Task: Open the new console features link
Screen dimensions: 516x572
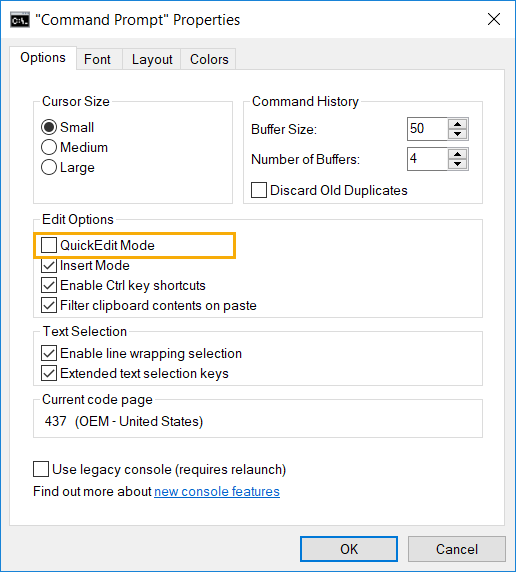Action: tap(217, 491)
